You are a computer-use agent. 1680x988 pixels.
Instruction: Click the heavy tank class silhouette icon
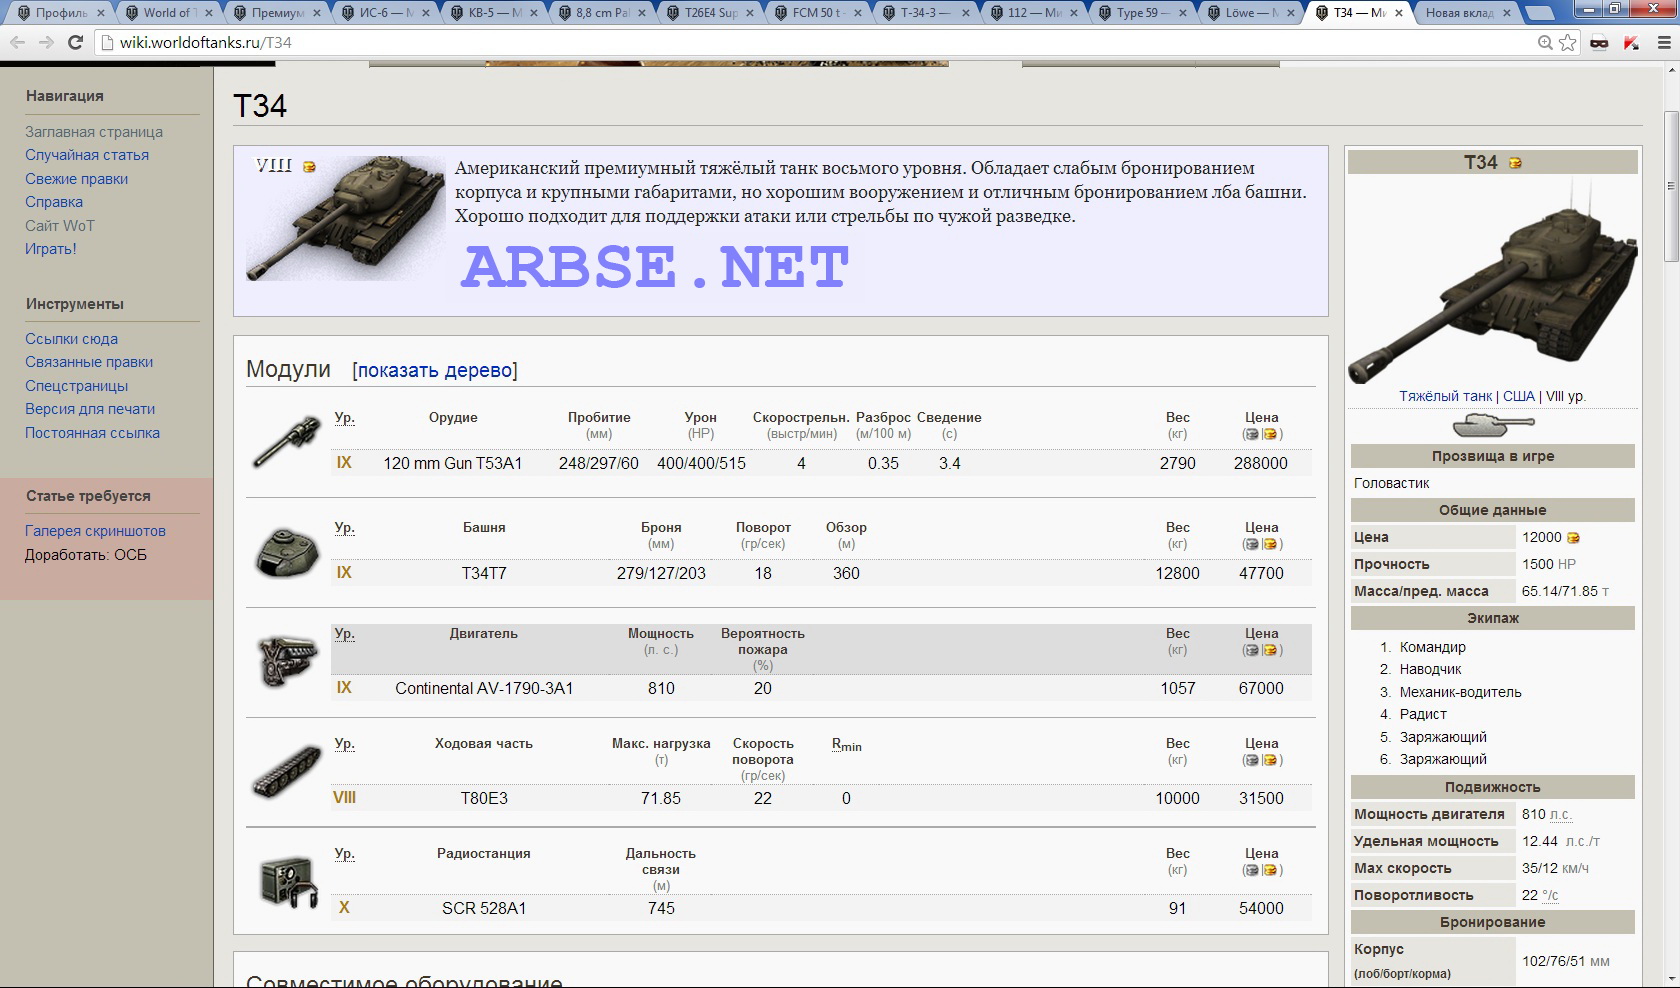pos(1492,425)
